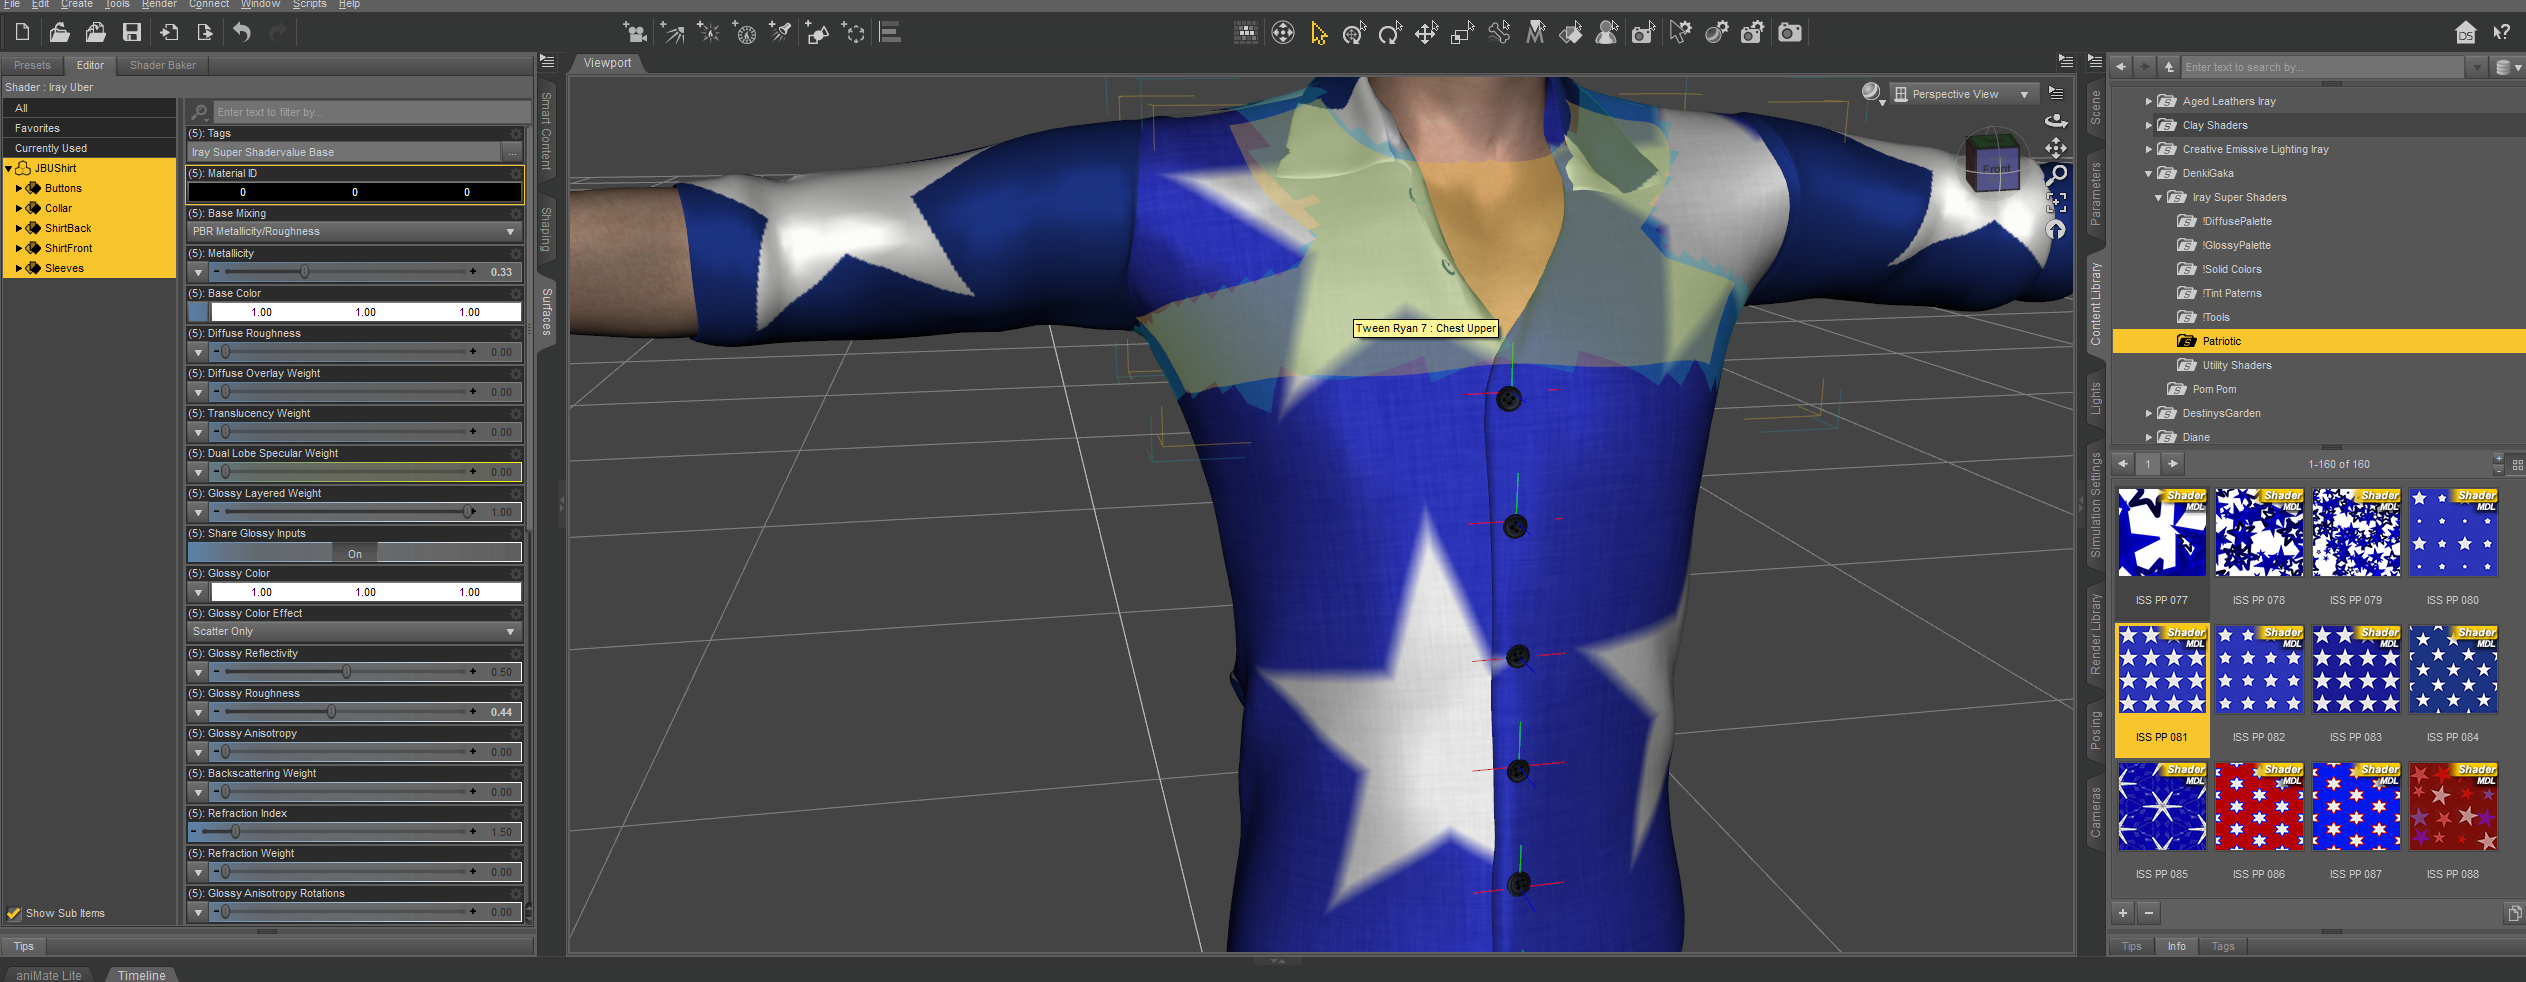This screenshot has height=982, width=2526.
Task: Toggle Share Glossy Inputs On switch
Action: click(354, 553)
